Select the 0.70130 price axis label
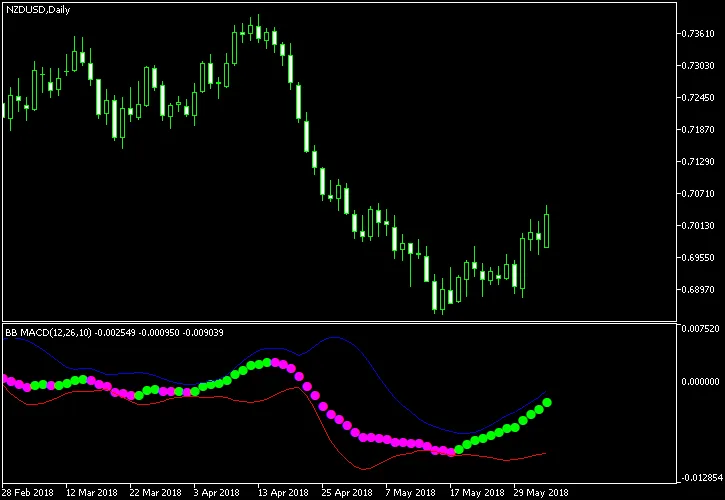Image resolution: width=725 pixels, height=500 pixels. 695,226
